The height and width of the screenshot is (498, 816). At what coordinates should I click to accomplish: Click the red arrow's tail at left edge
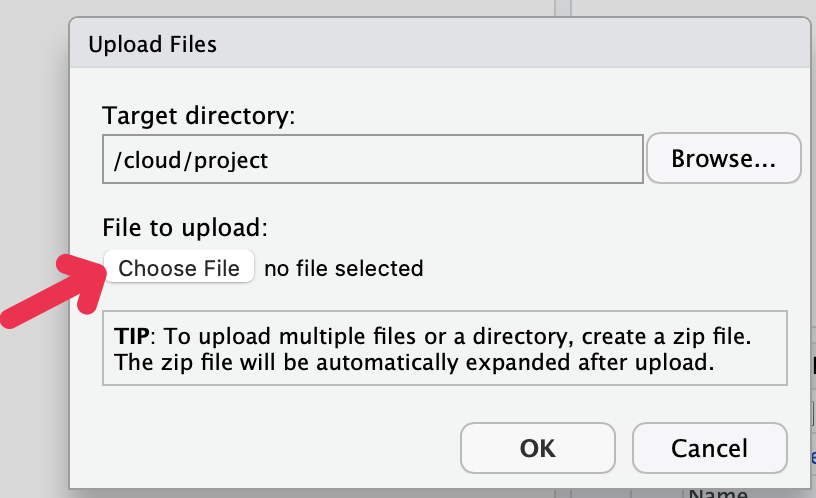point(10,317)
